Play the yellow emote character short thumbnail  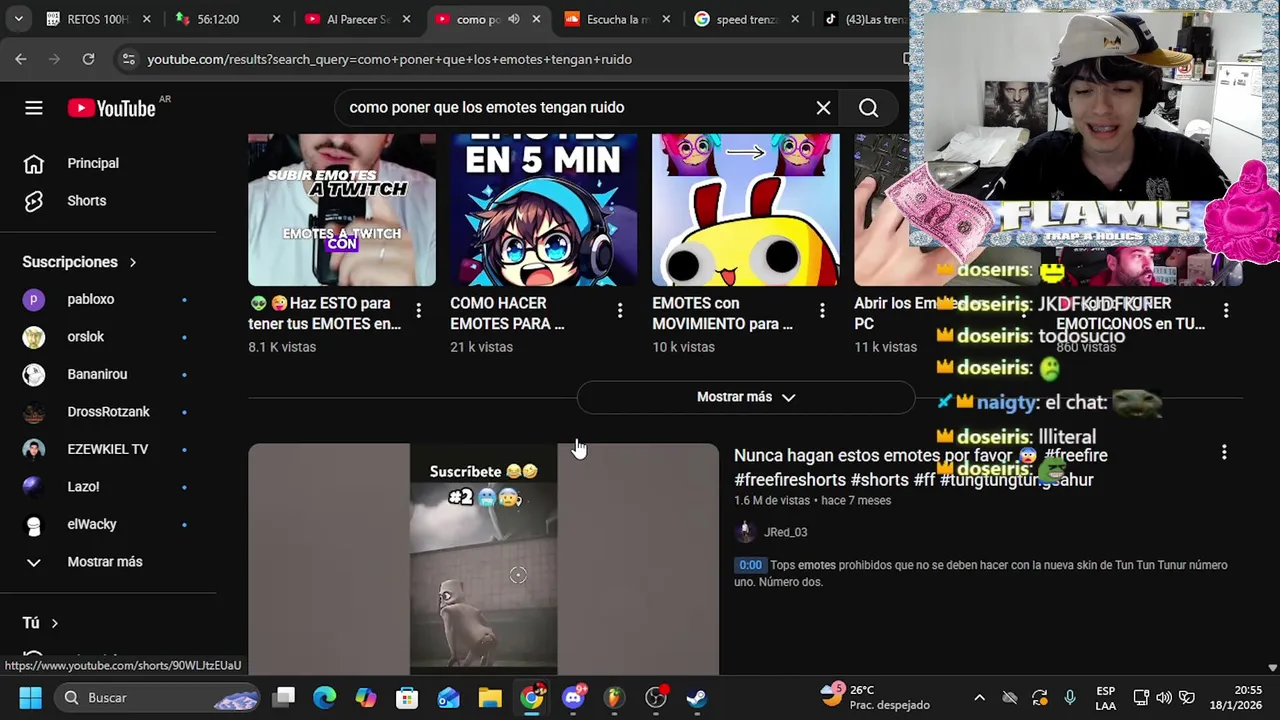[746, 210]
